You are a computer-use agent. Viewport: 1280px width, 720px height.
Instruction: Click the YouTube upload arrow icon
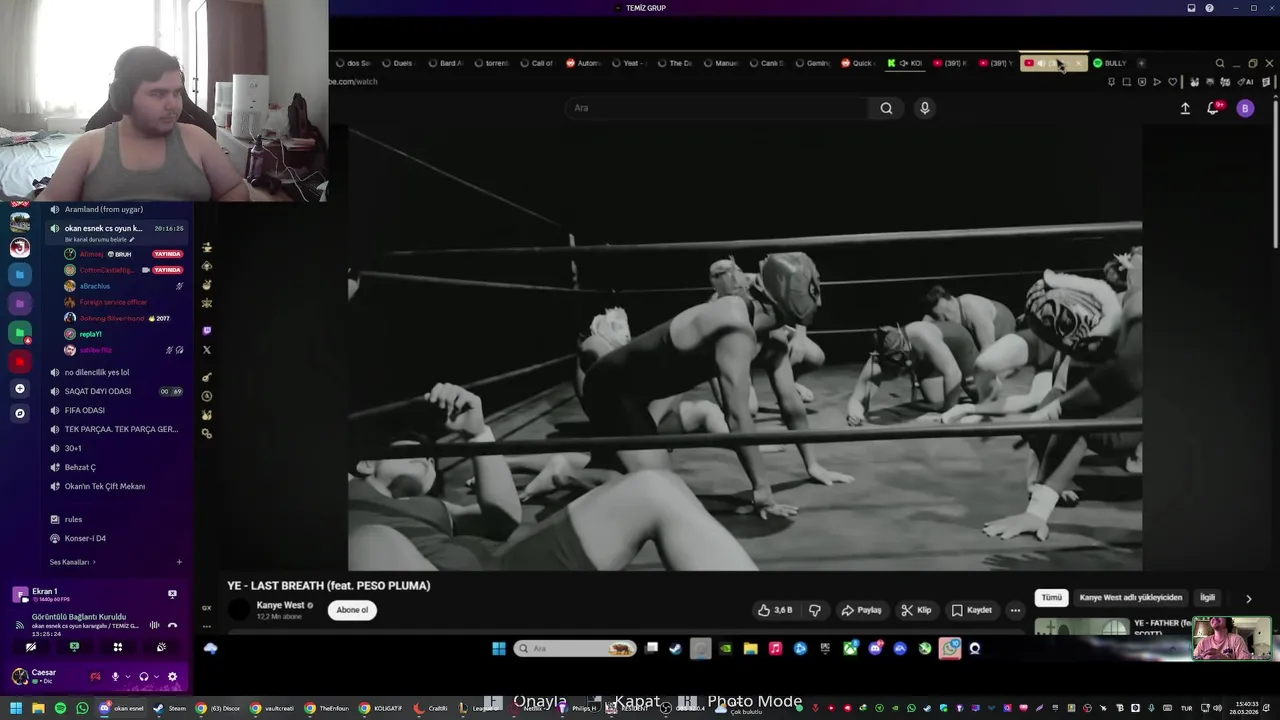(1185, 108)
